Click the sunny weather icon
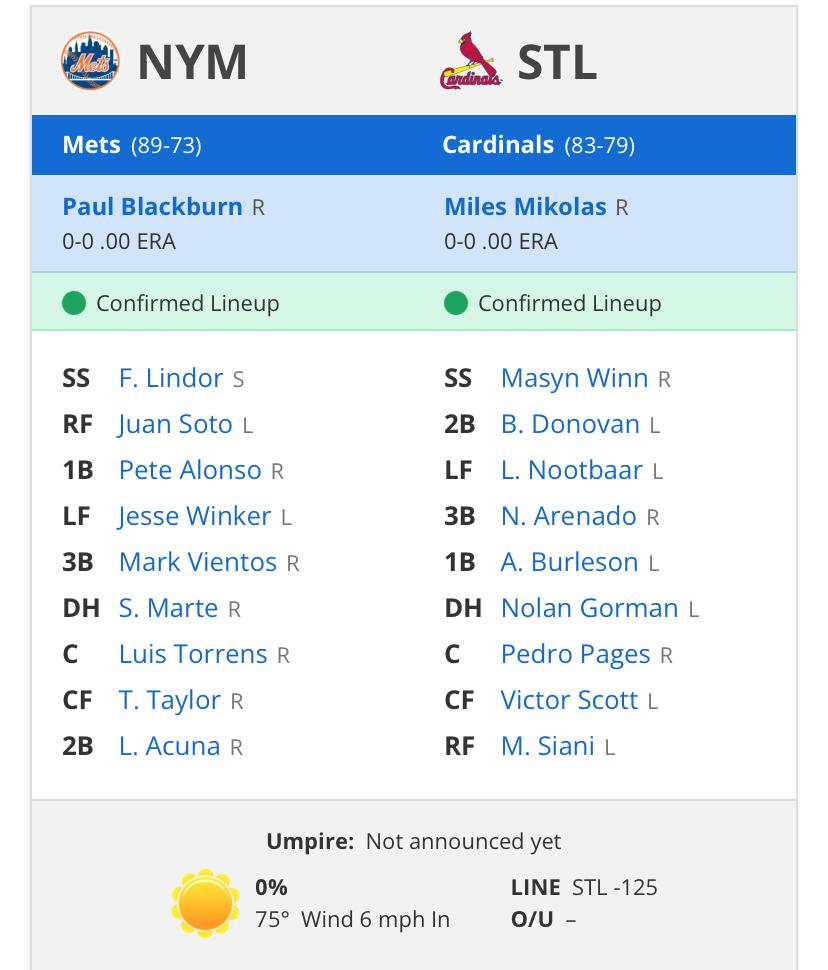 [x=205, y=903]
